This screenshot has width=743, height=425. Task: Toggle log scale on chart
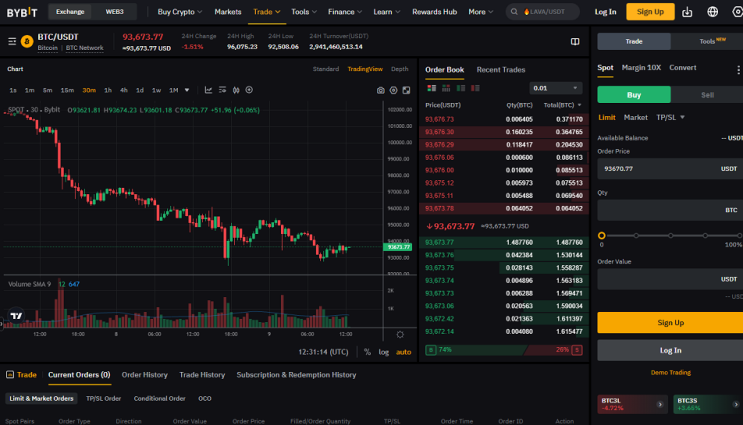(384, 352)
